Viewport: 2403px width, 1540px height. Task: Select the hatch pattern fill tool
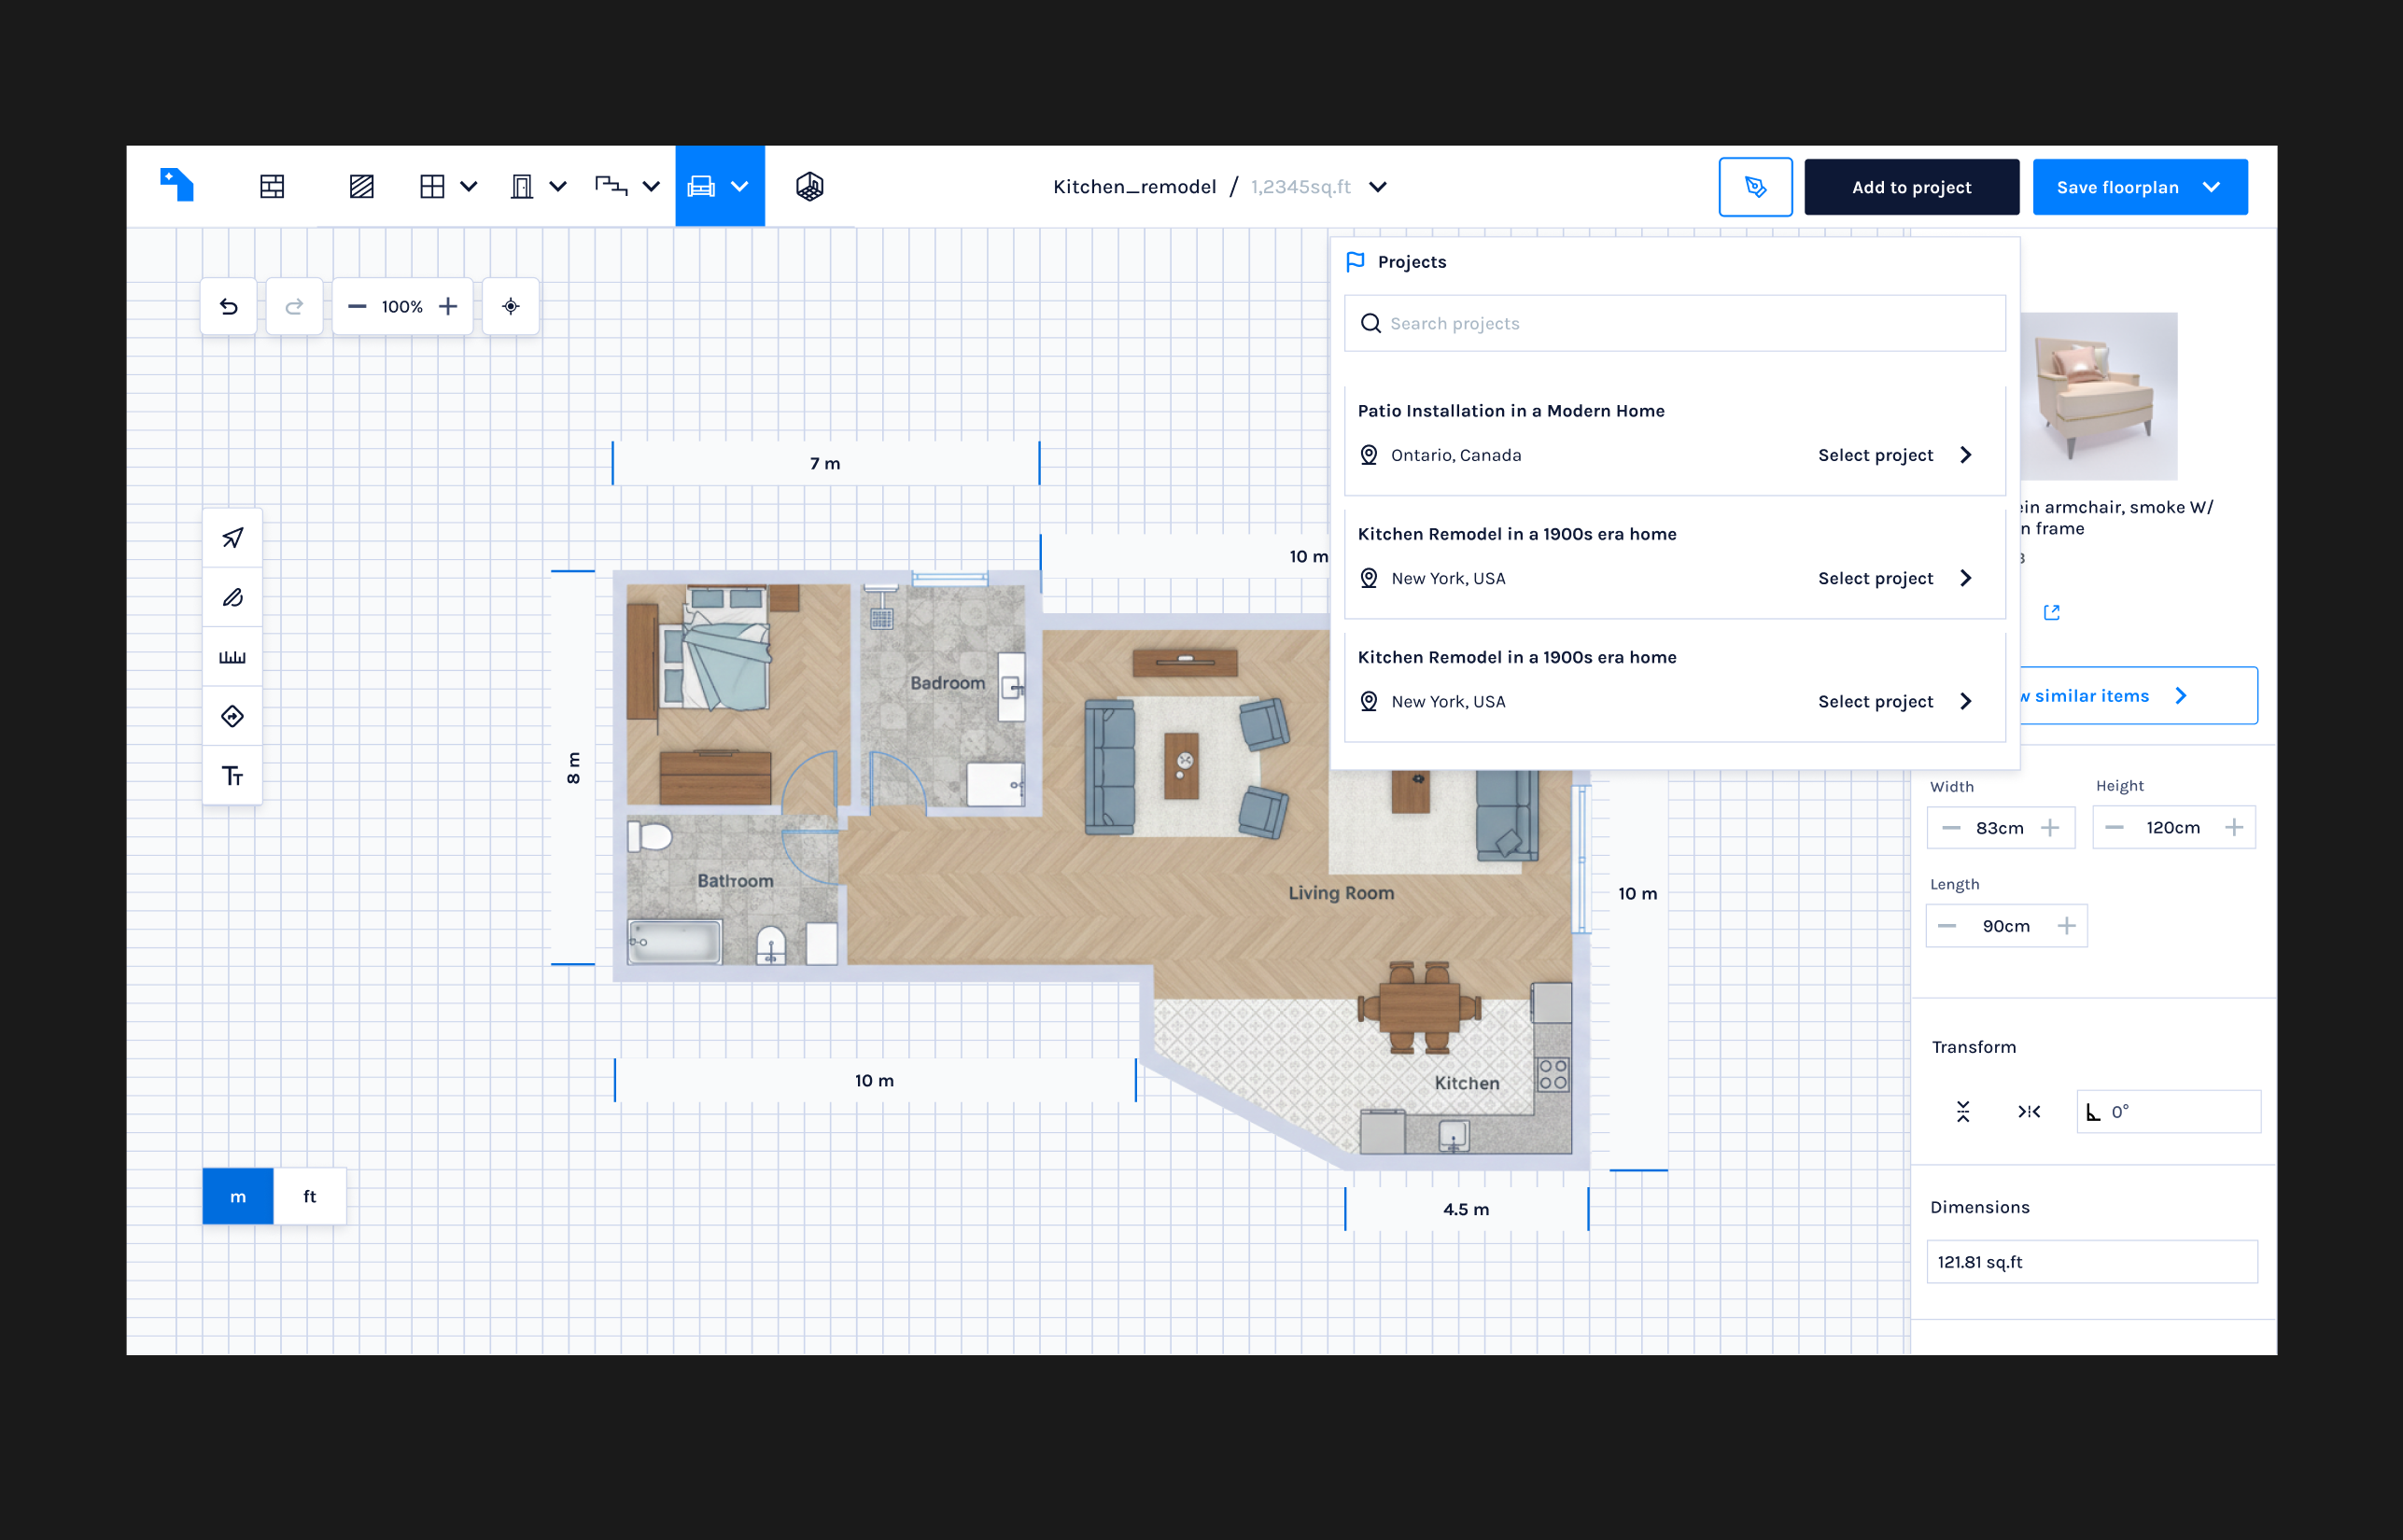pyautogui.click(x=361, y=186)
